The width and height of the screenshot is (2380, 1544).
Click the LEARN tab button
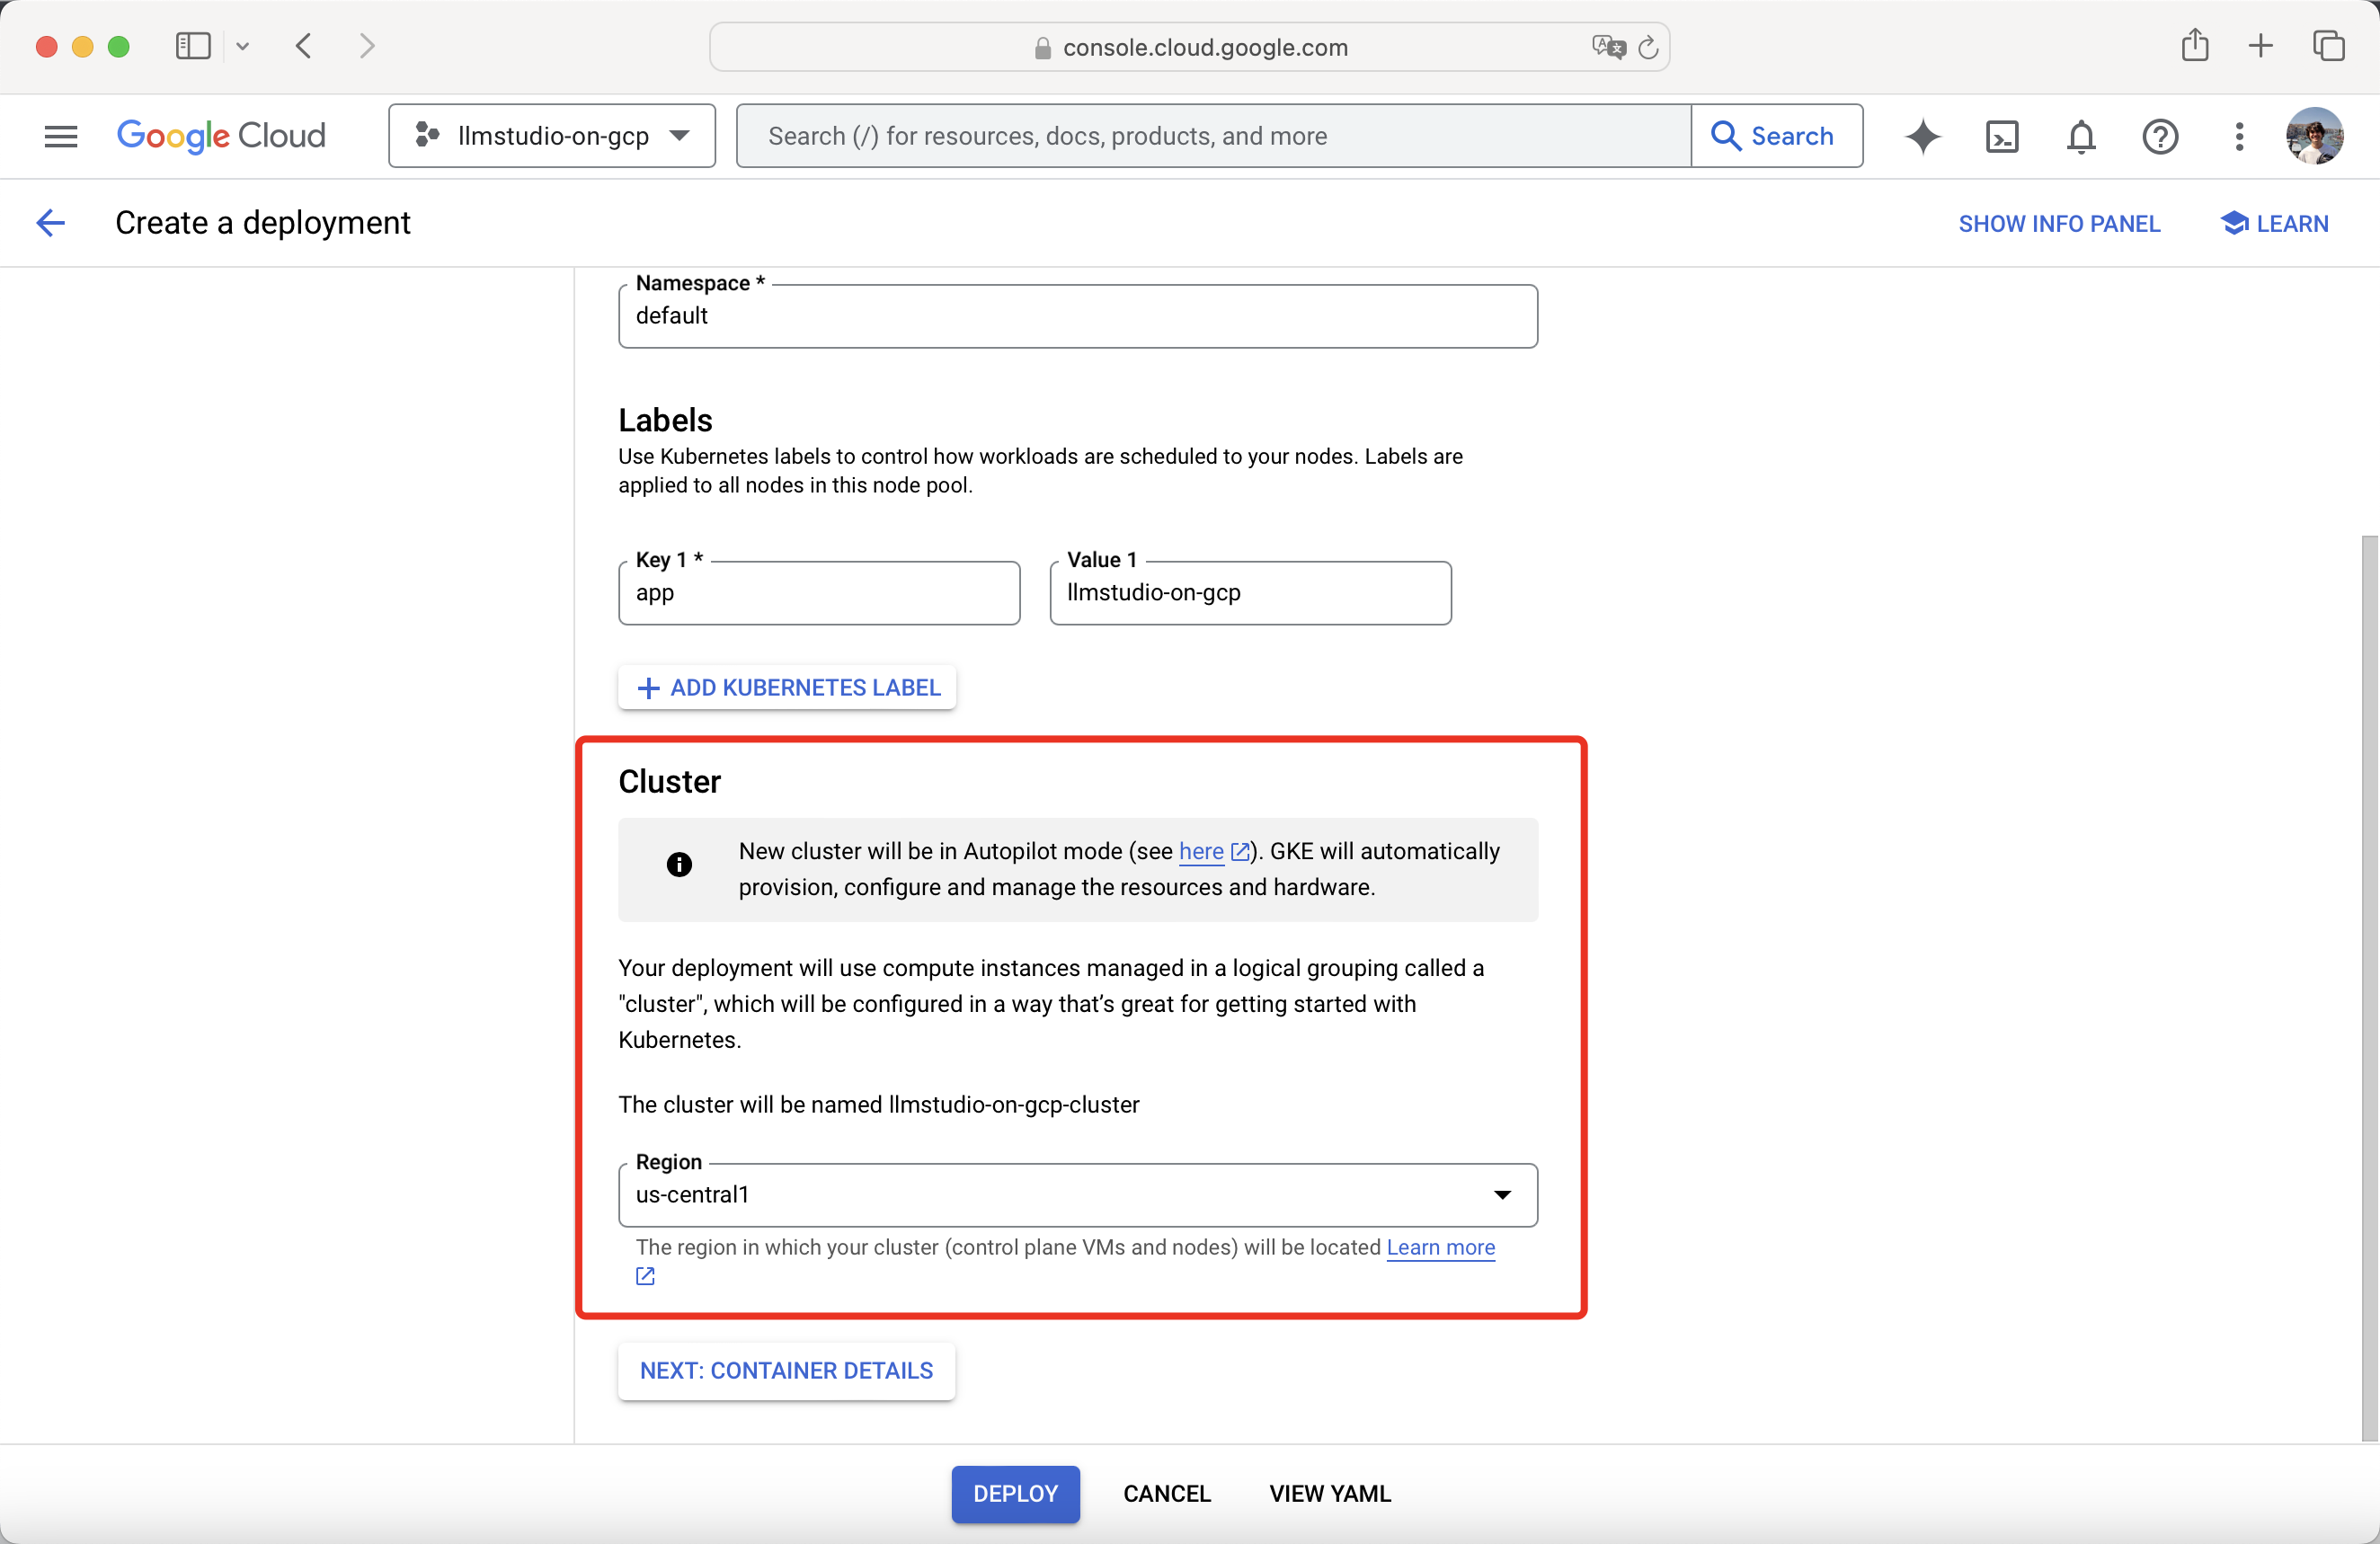pyautogui.click(x=2274, y=223)
